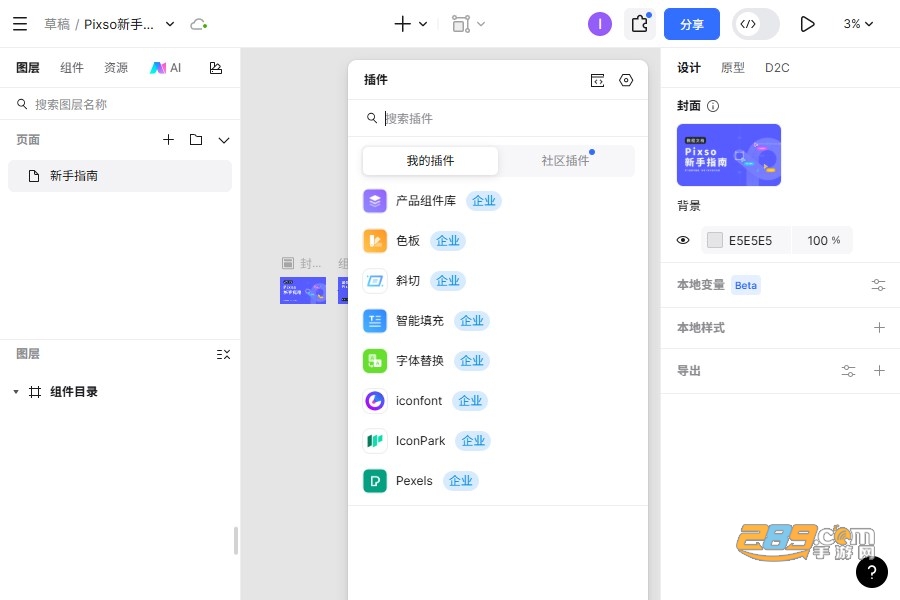Switch to the 原型 tab
900x600 pixels.
pos(732,68)
